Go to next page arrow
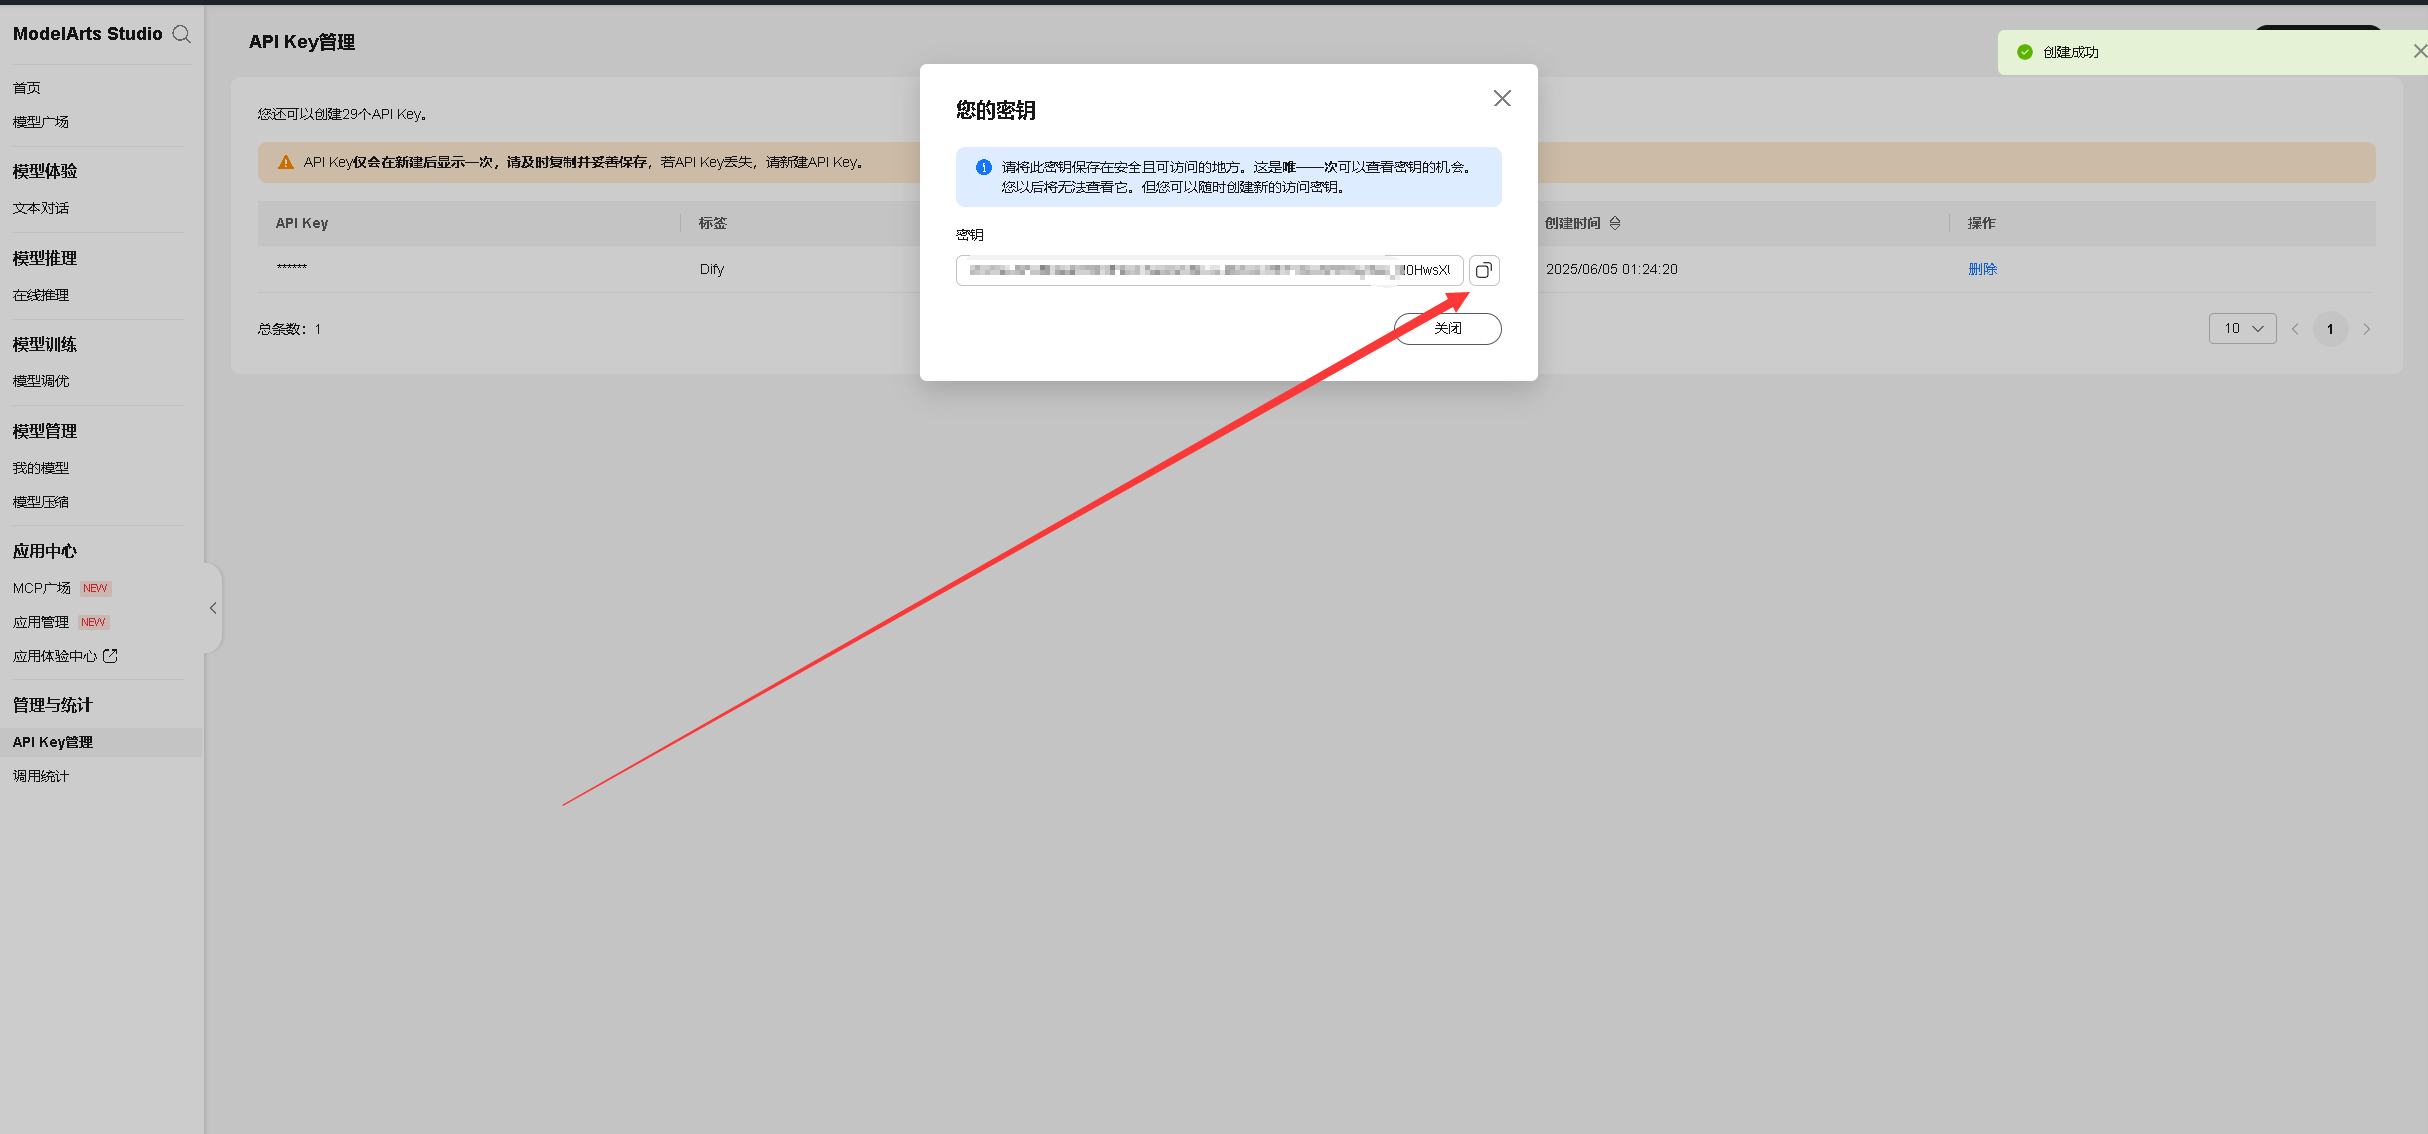Screen dimensions: 2428x1134 2366,329
